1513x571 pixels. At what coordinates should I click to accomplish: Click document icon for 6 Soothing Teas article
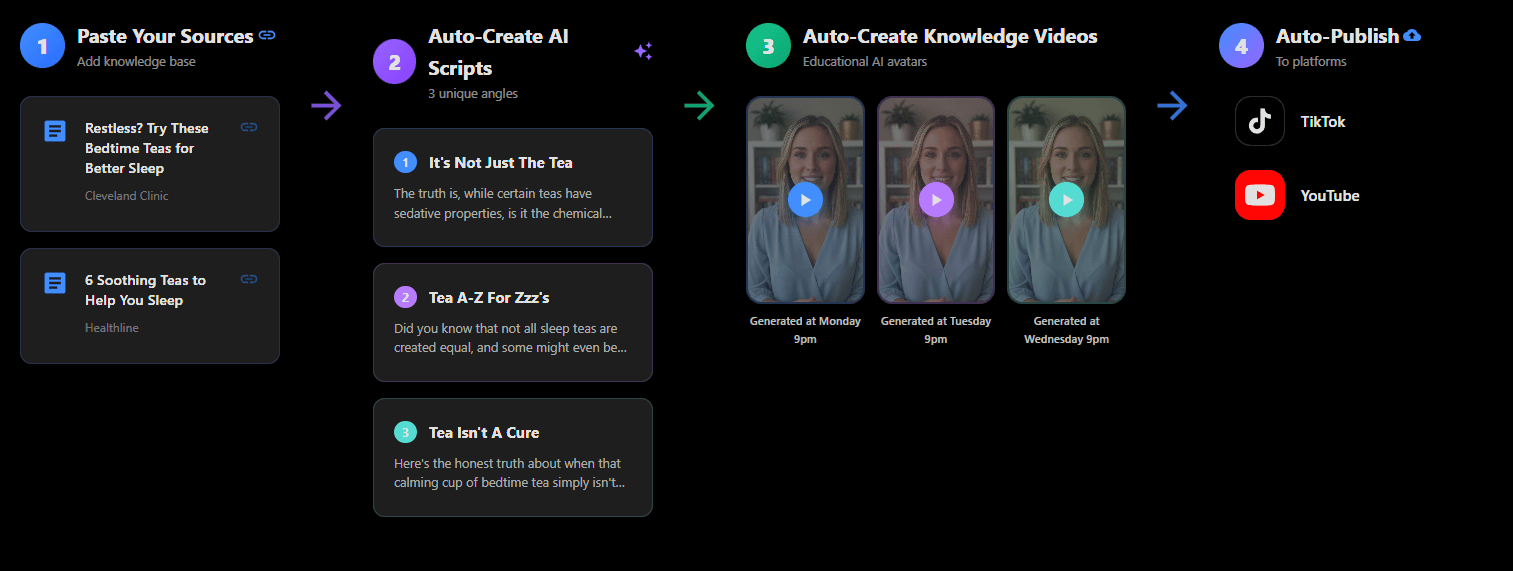tap(55, 283)
